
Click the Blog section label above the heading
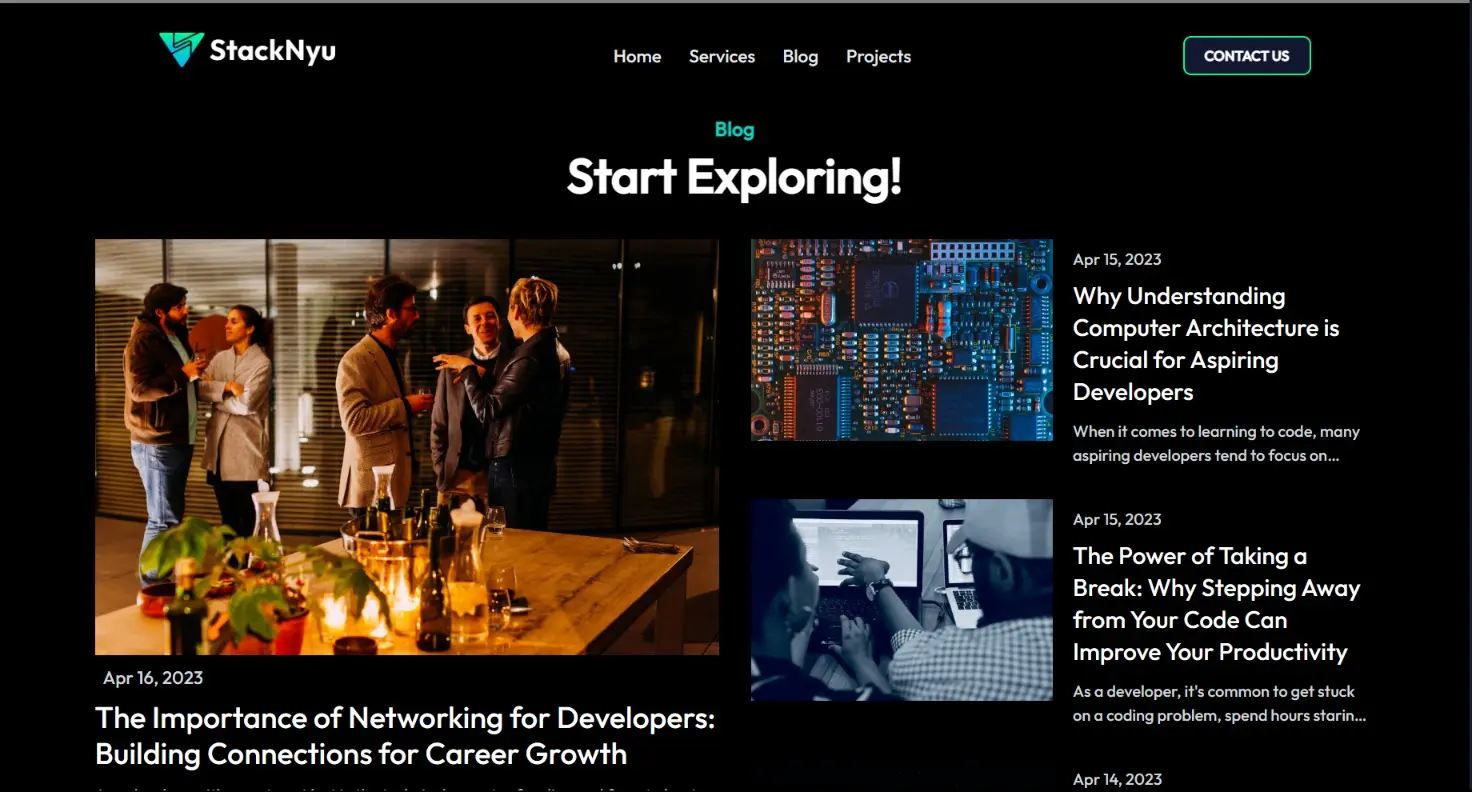[x=734, y=129]
